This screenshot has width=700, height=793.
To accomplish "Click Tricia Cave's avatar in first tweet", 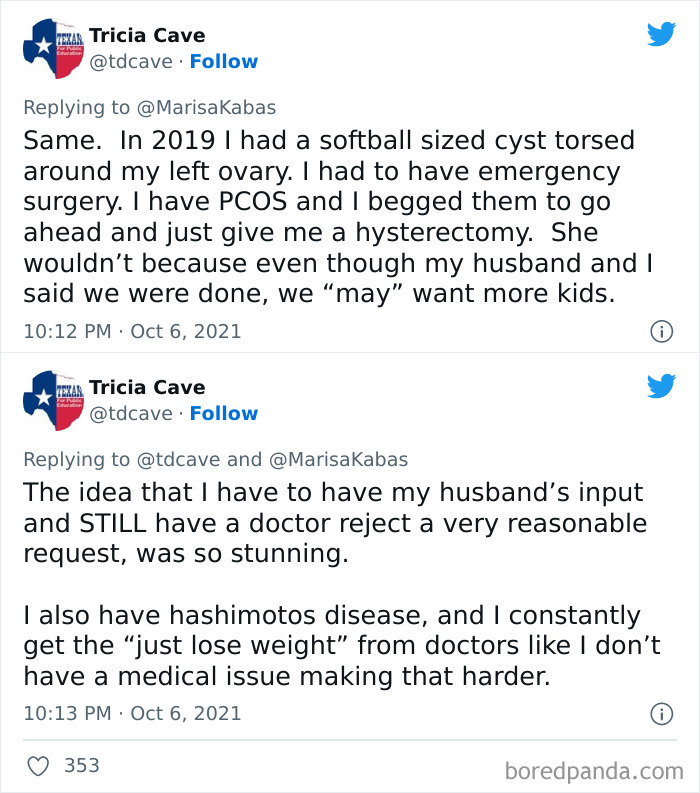I will pos(52,50).
